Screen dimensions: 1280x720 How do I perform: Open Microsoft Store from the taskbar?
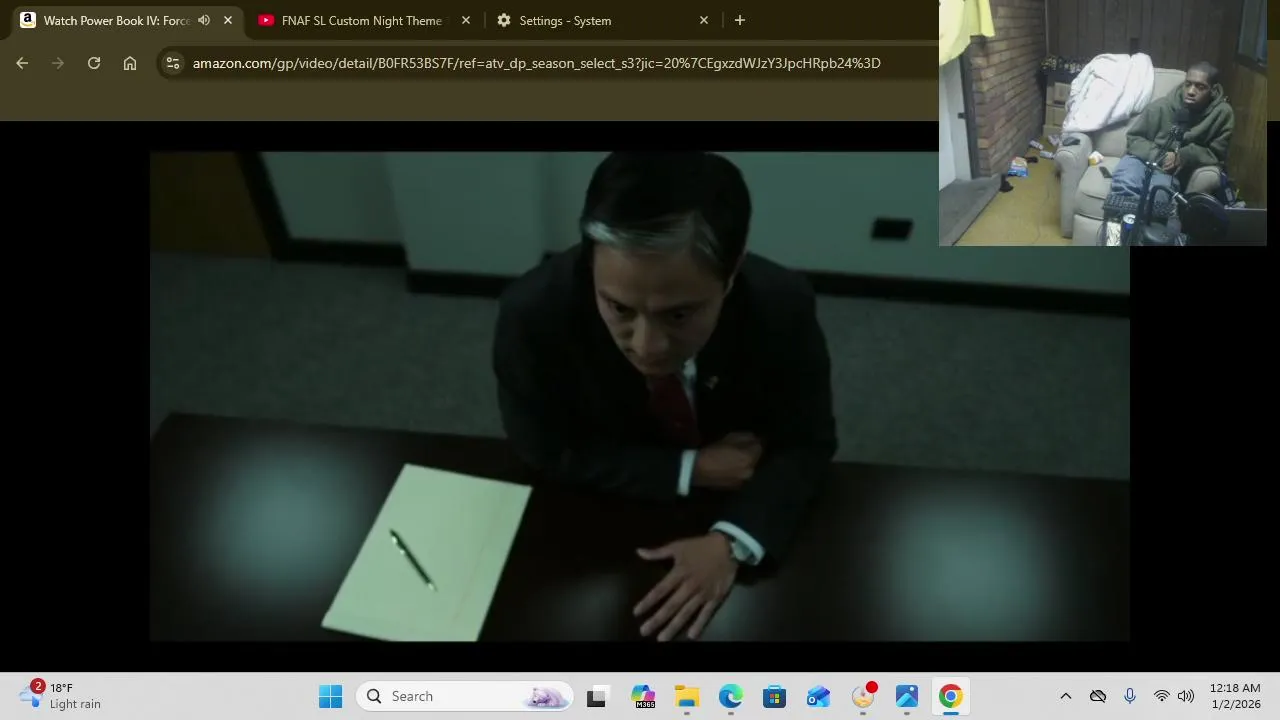[x=775, y=696]
